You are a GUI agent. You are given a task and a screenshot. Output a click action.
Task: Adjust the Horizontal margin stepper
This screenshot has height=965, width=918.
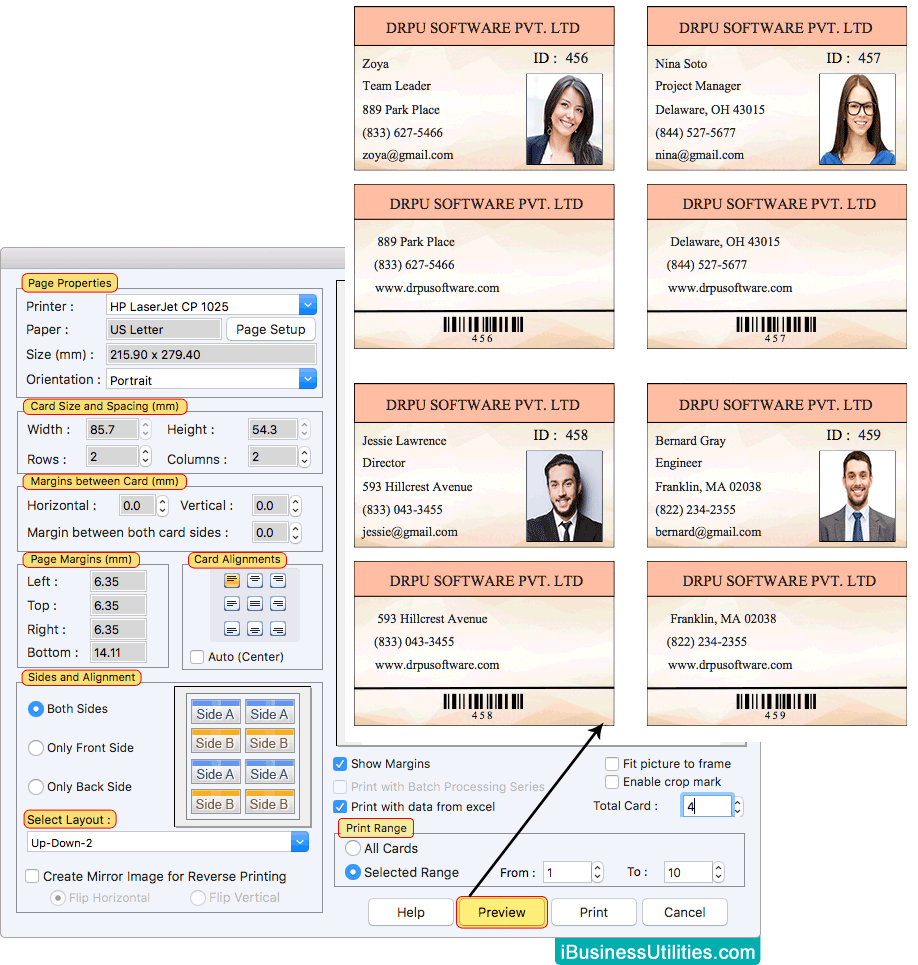click(x=162, y=505)
